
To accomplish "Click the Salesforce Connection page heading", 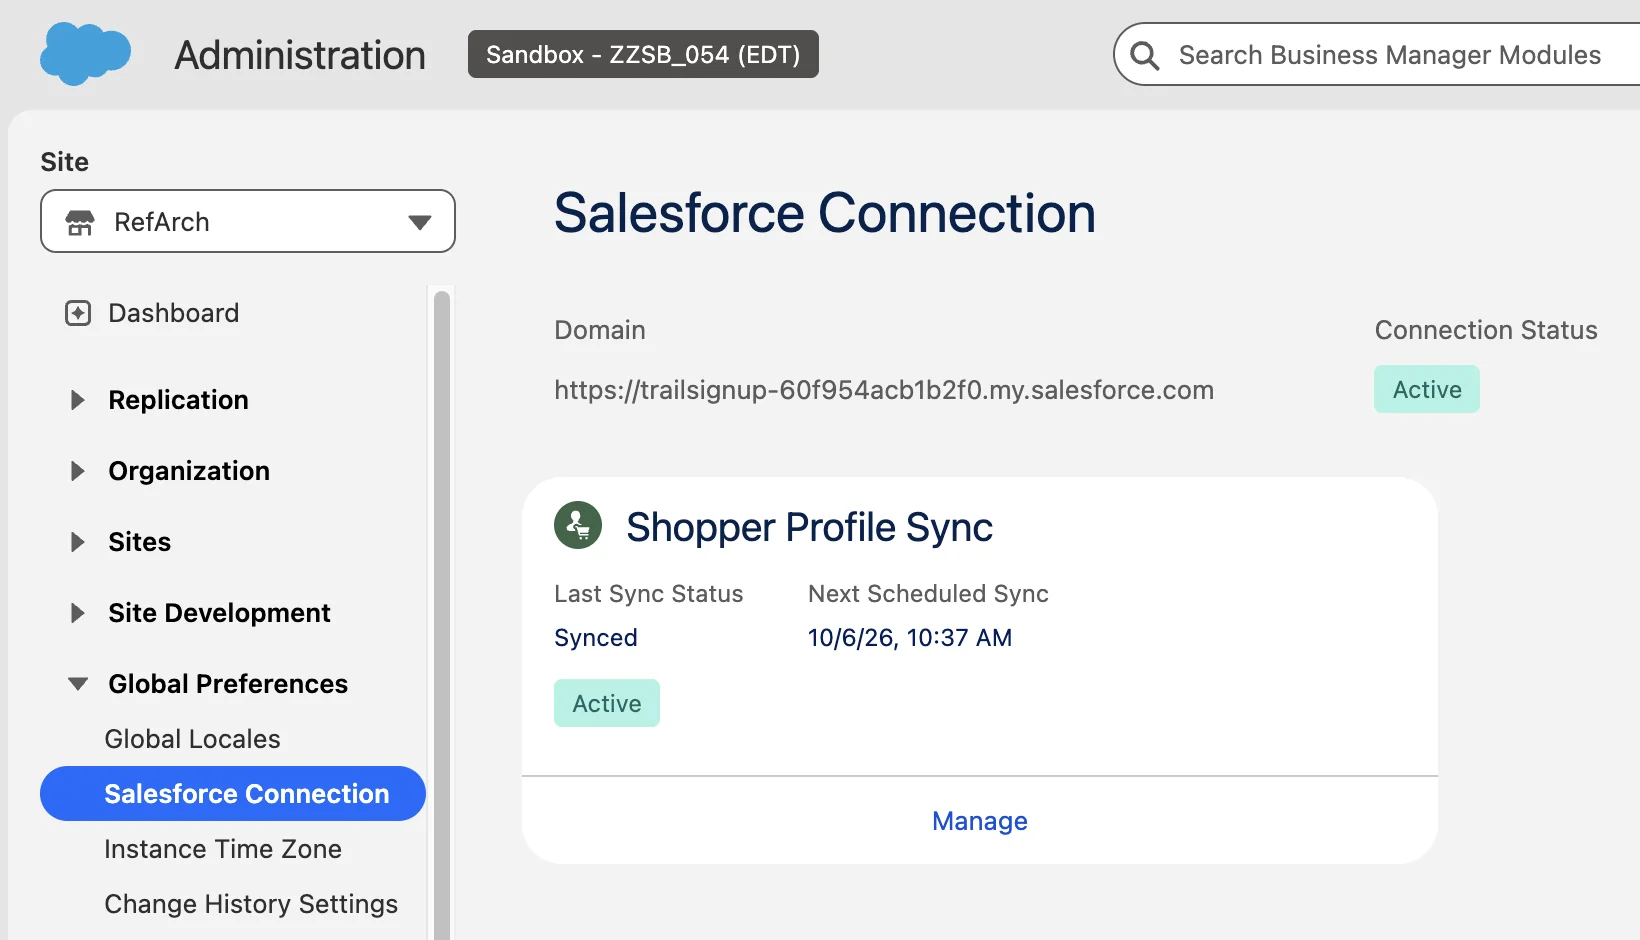I will coord(825,213).
